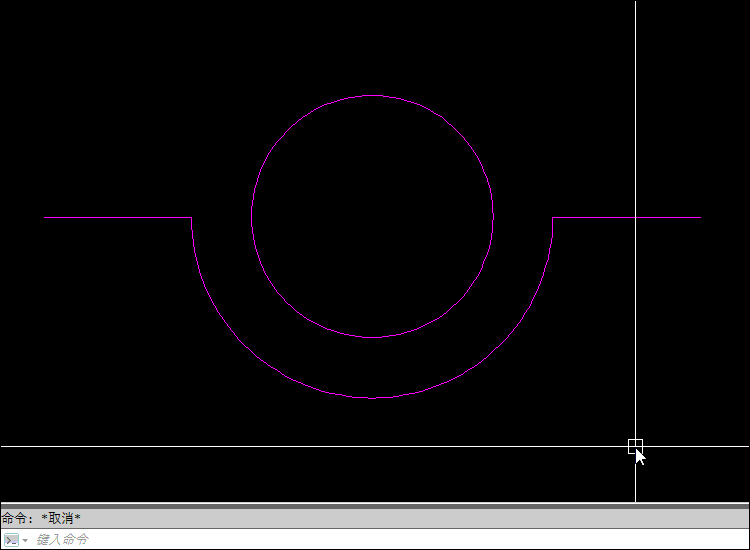
Task: Click the '命令: *取消*' history line
Action: [41, 518]
